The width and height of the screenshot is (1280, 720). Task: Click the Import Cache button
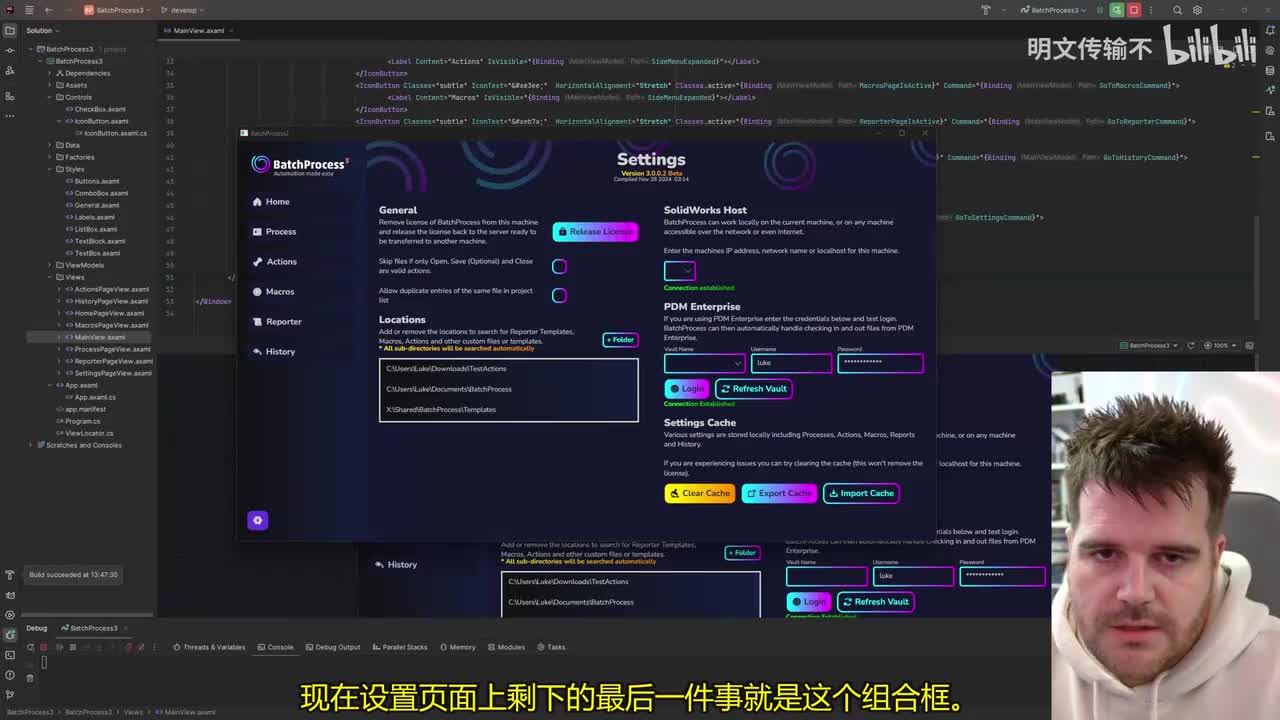tap(861, 493)
